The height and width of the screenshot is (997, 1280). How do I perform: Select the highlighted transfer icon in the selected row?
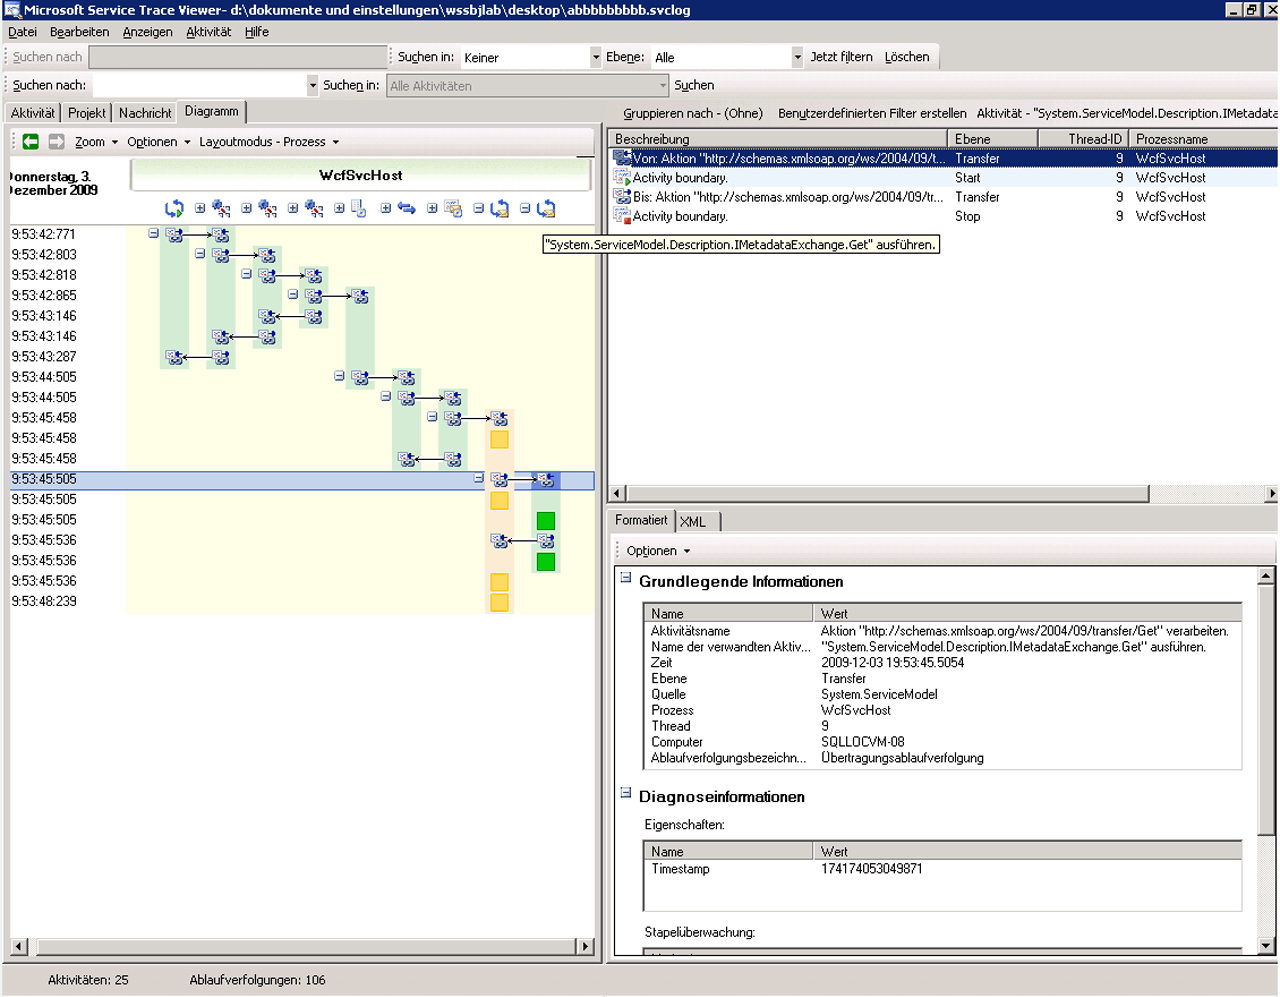(545, 480)
